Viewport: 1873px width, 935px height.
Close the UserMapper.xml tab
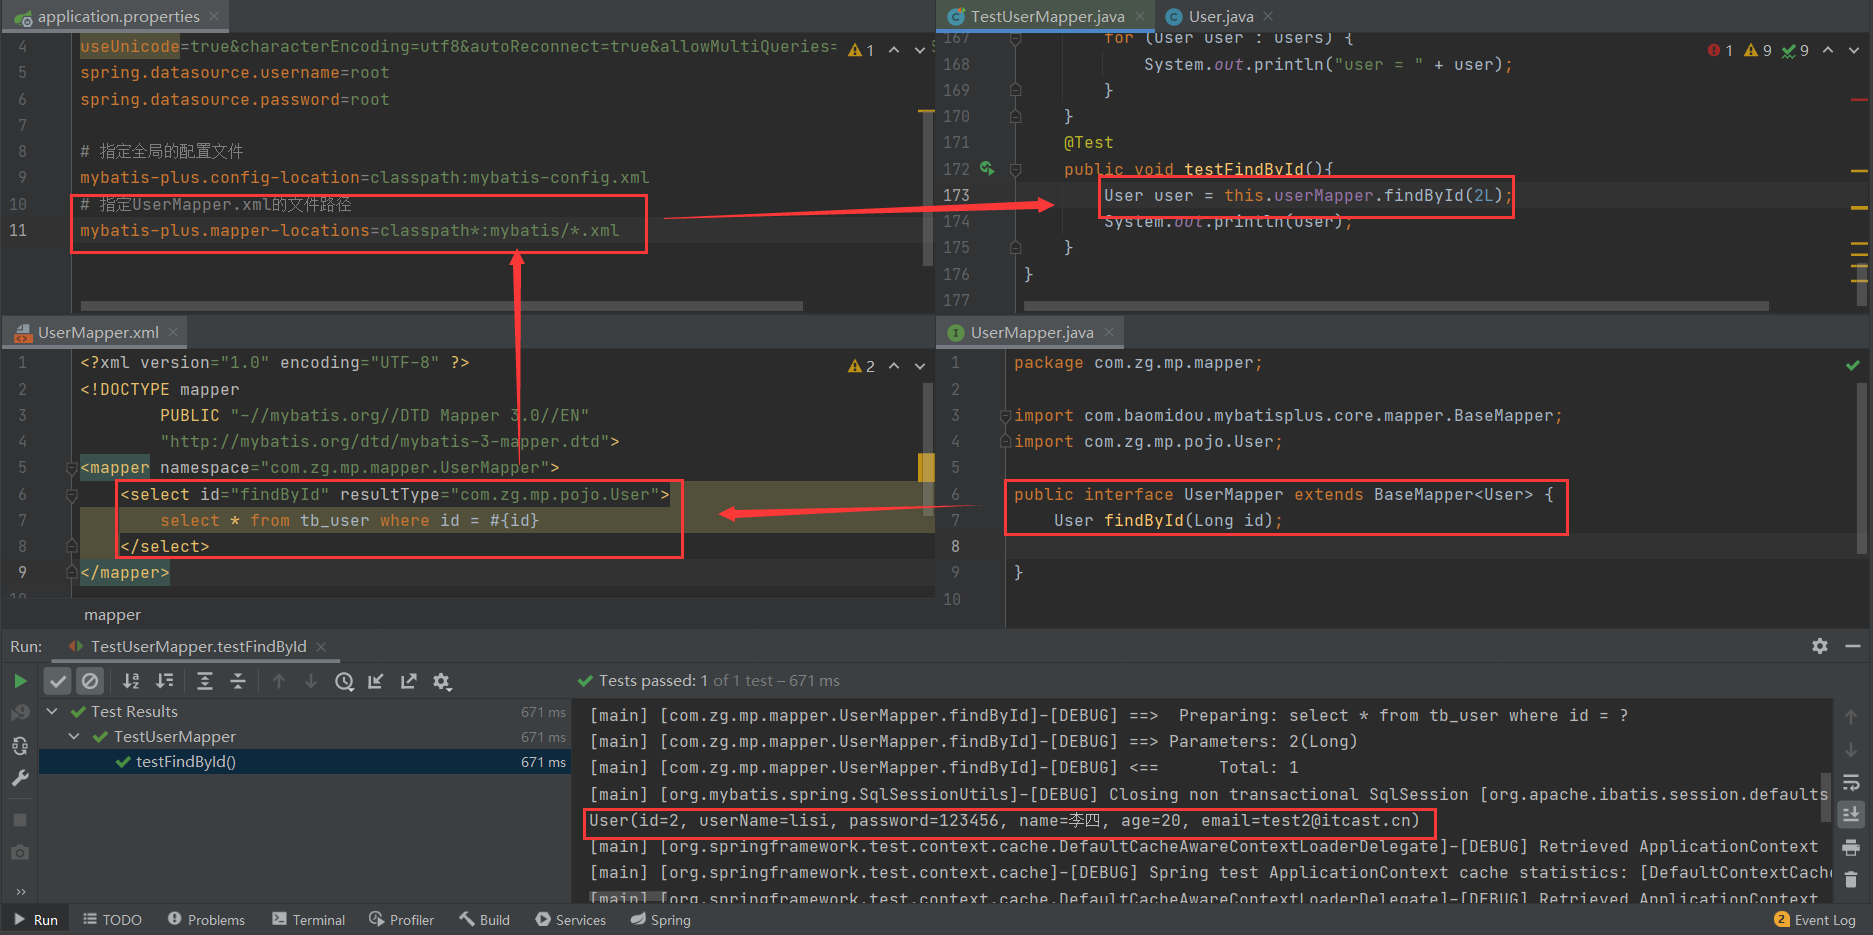[x=173, y=332]
